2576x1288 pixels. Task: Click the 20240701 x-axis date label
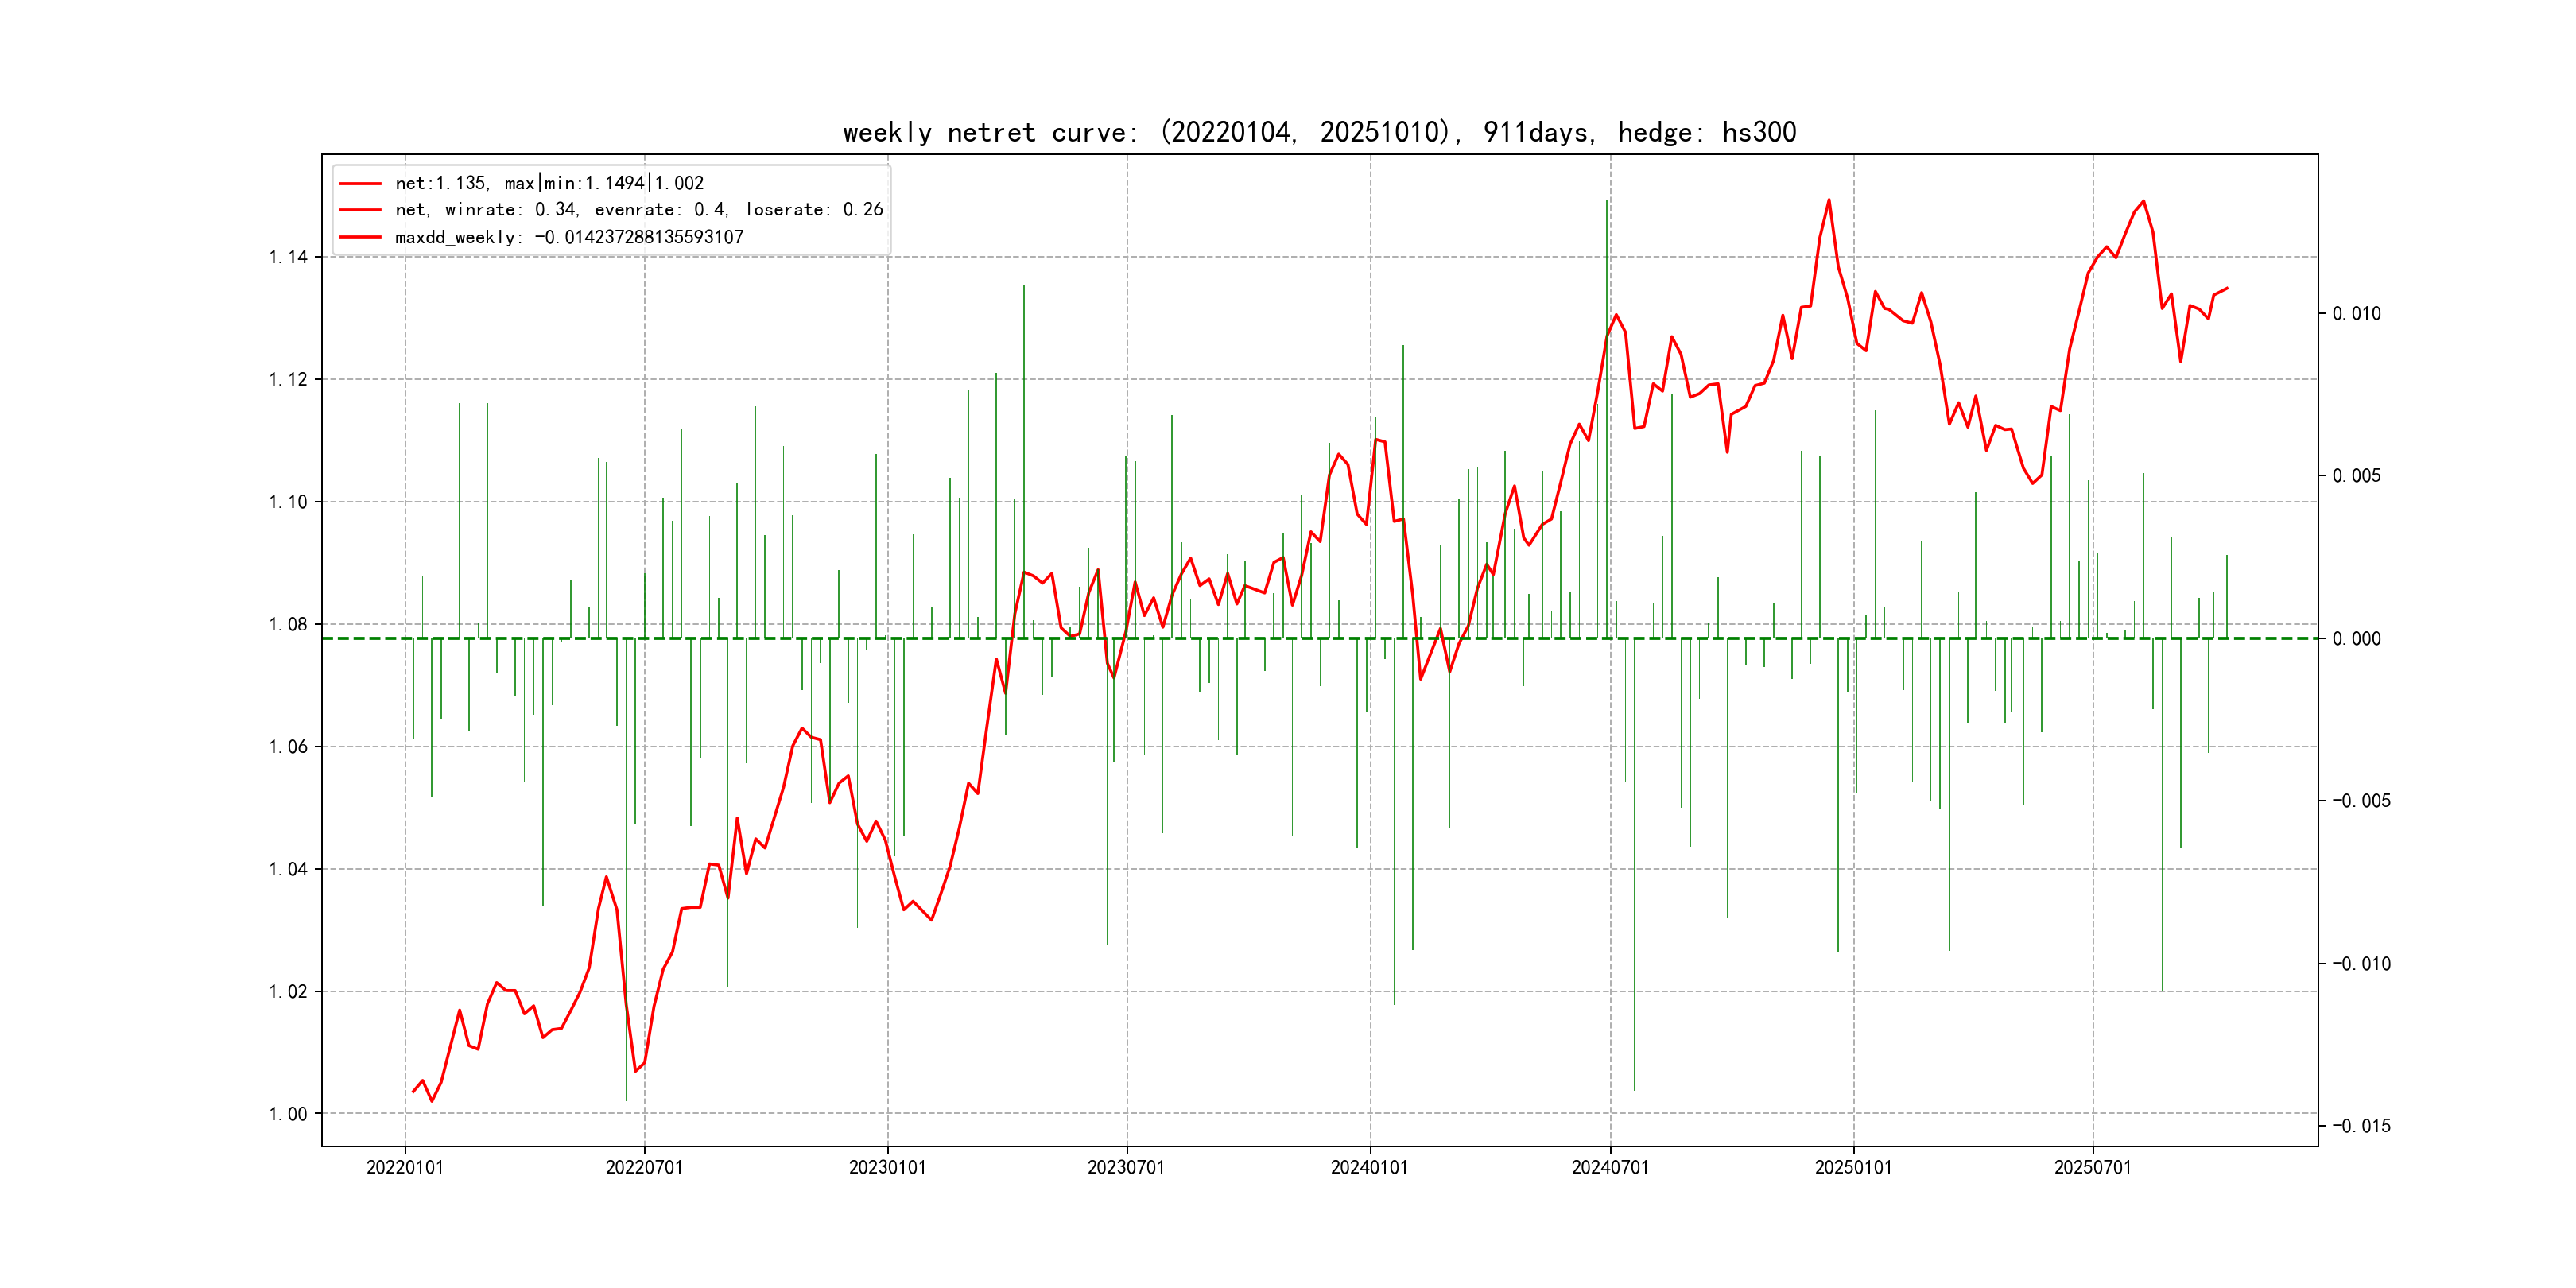(x=1610, y=1168)
